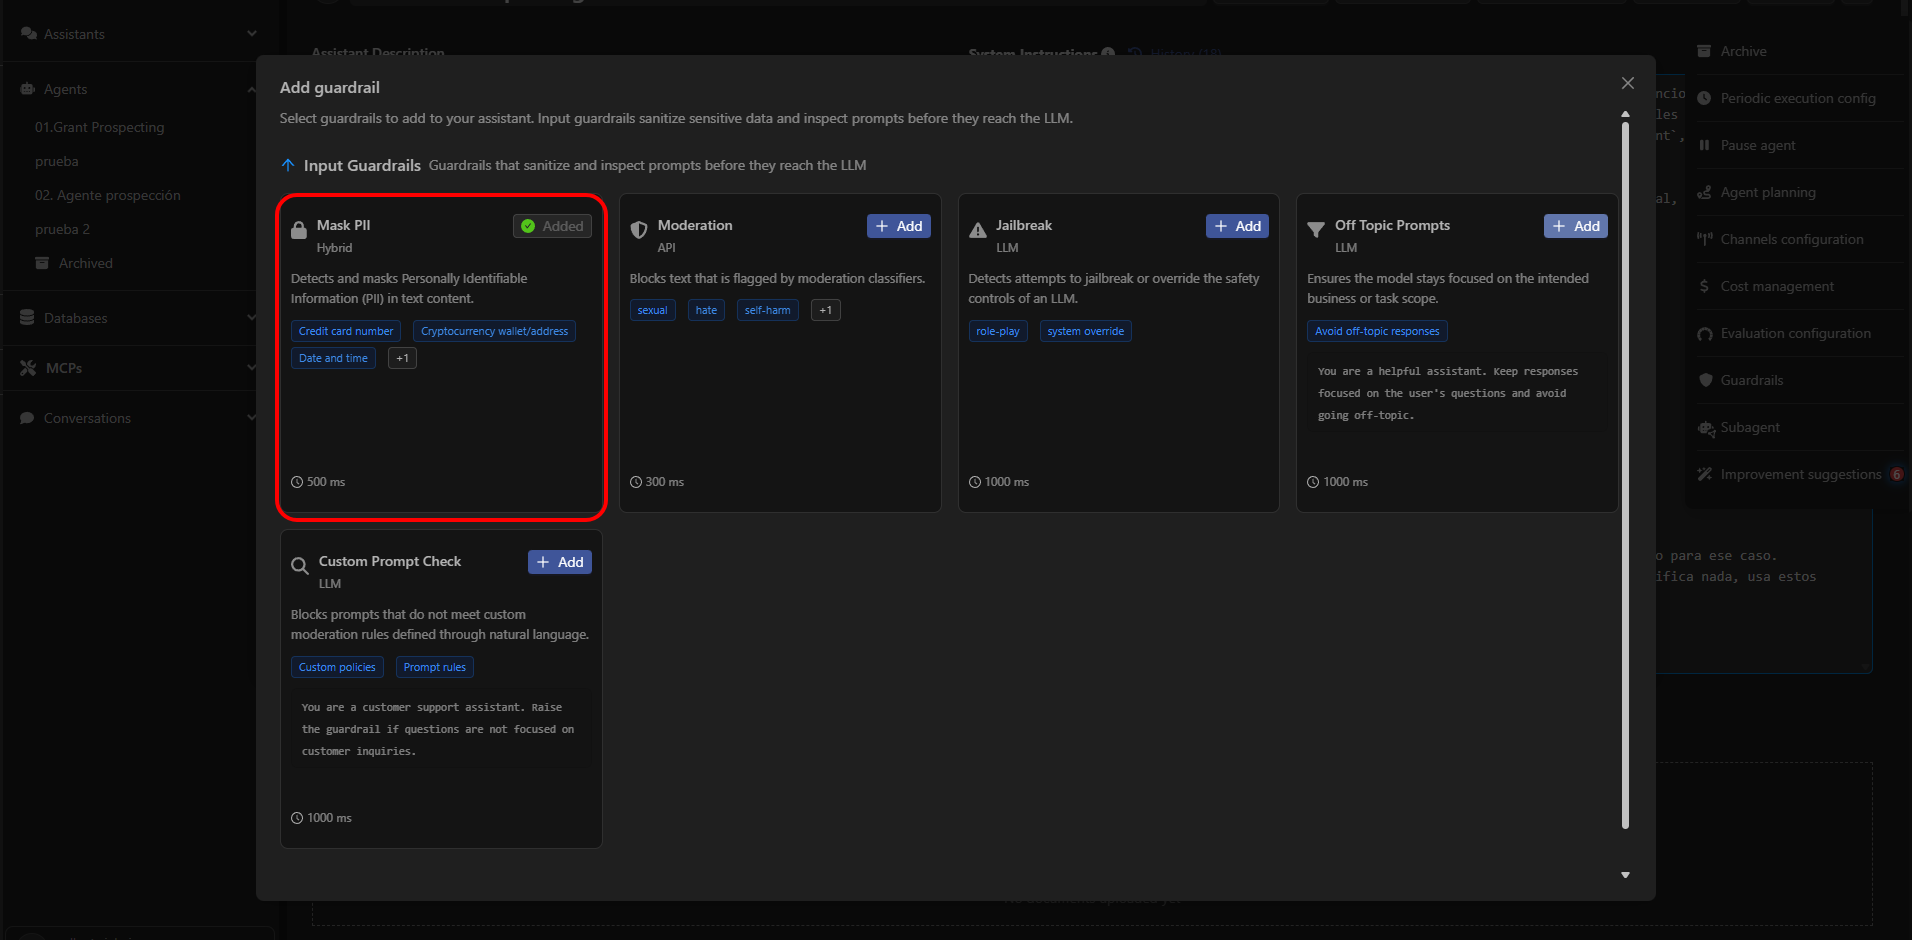This screenshot has height=940, width=1912.
Task: Click the Subagent icon in the sidebar
Action: (x=1706, y=428)
